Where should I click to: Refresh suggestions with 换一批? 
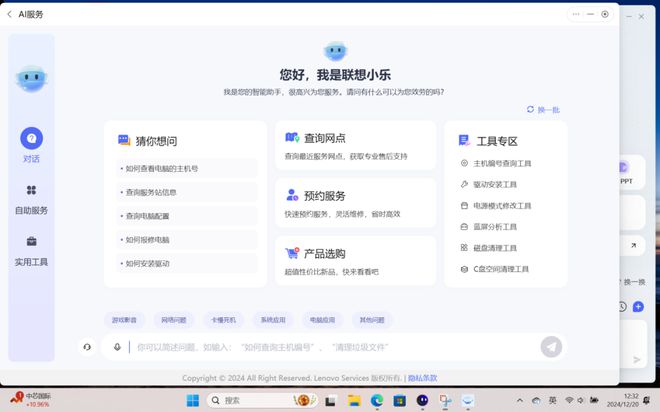[x=543, y=110]
